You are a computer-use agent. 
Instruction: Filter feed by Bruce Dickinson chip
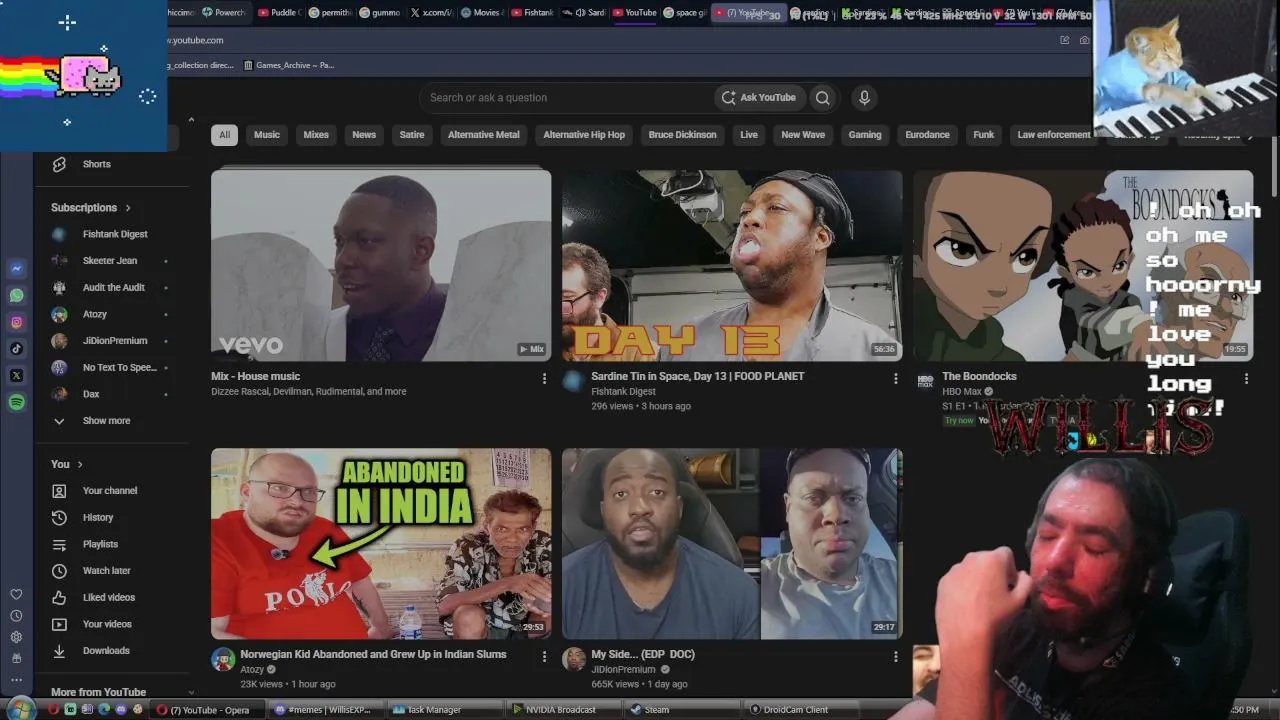[x=682, y=135]
